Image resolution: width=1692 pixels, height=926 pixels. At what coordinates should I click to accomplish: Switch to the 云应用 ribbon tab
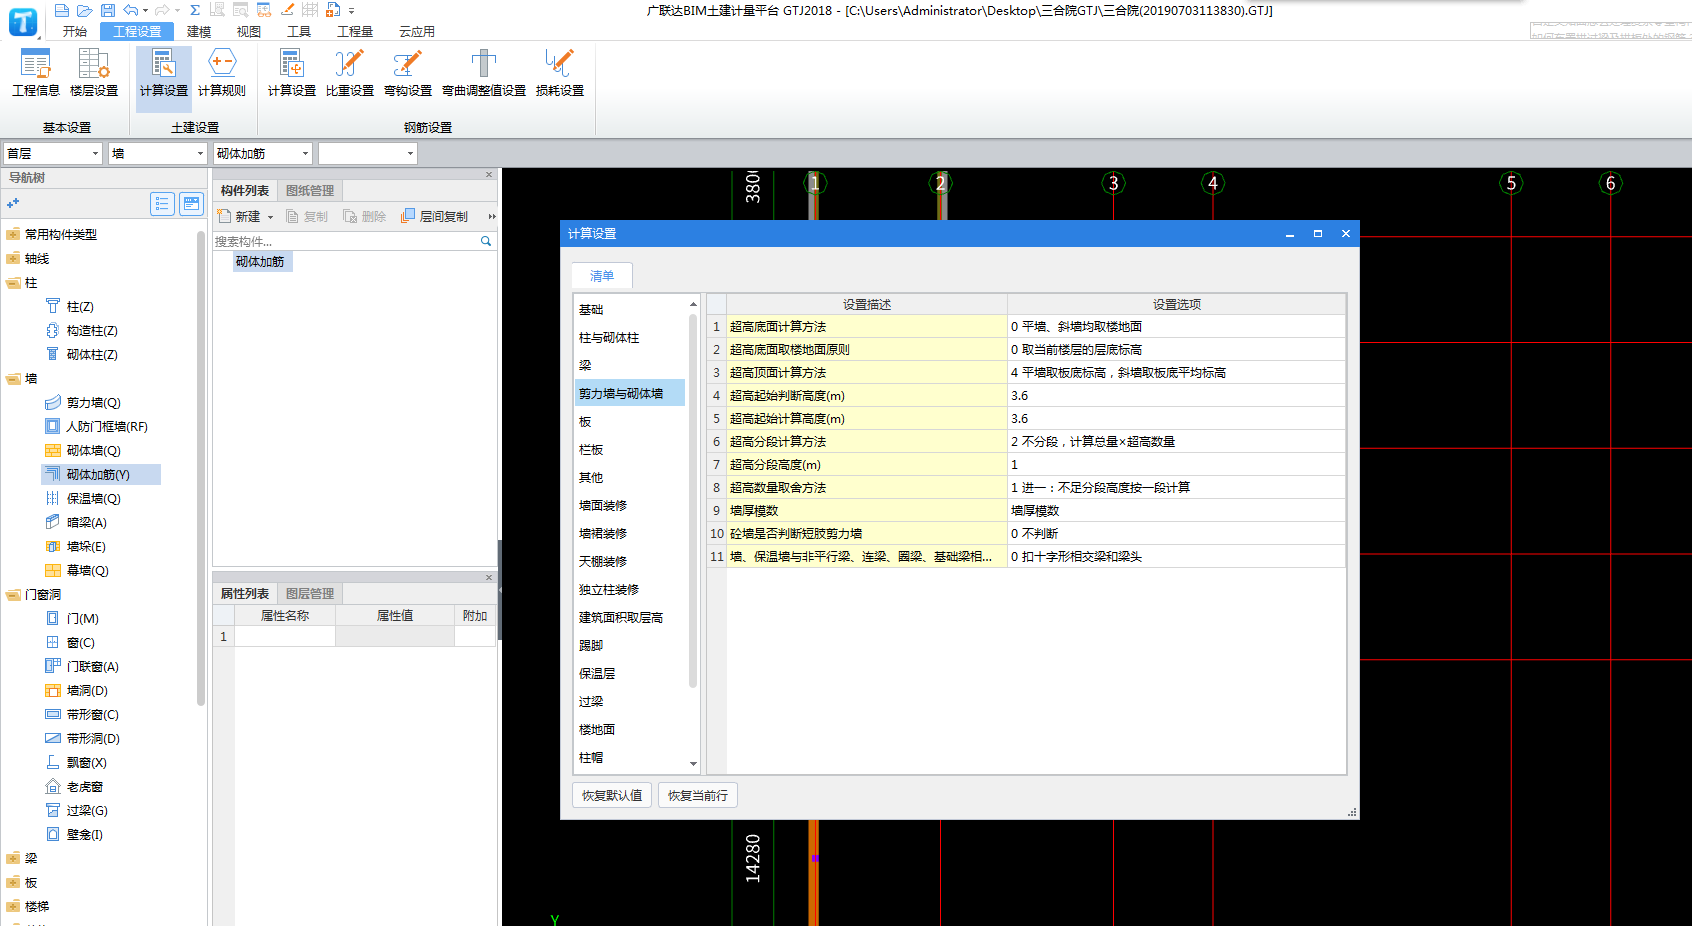[417, 32]
